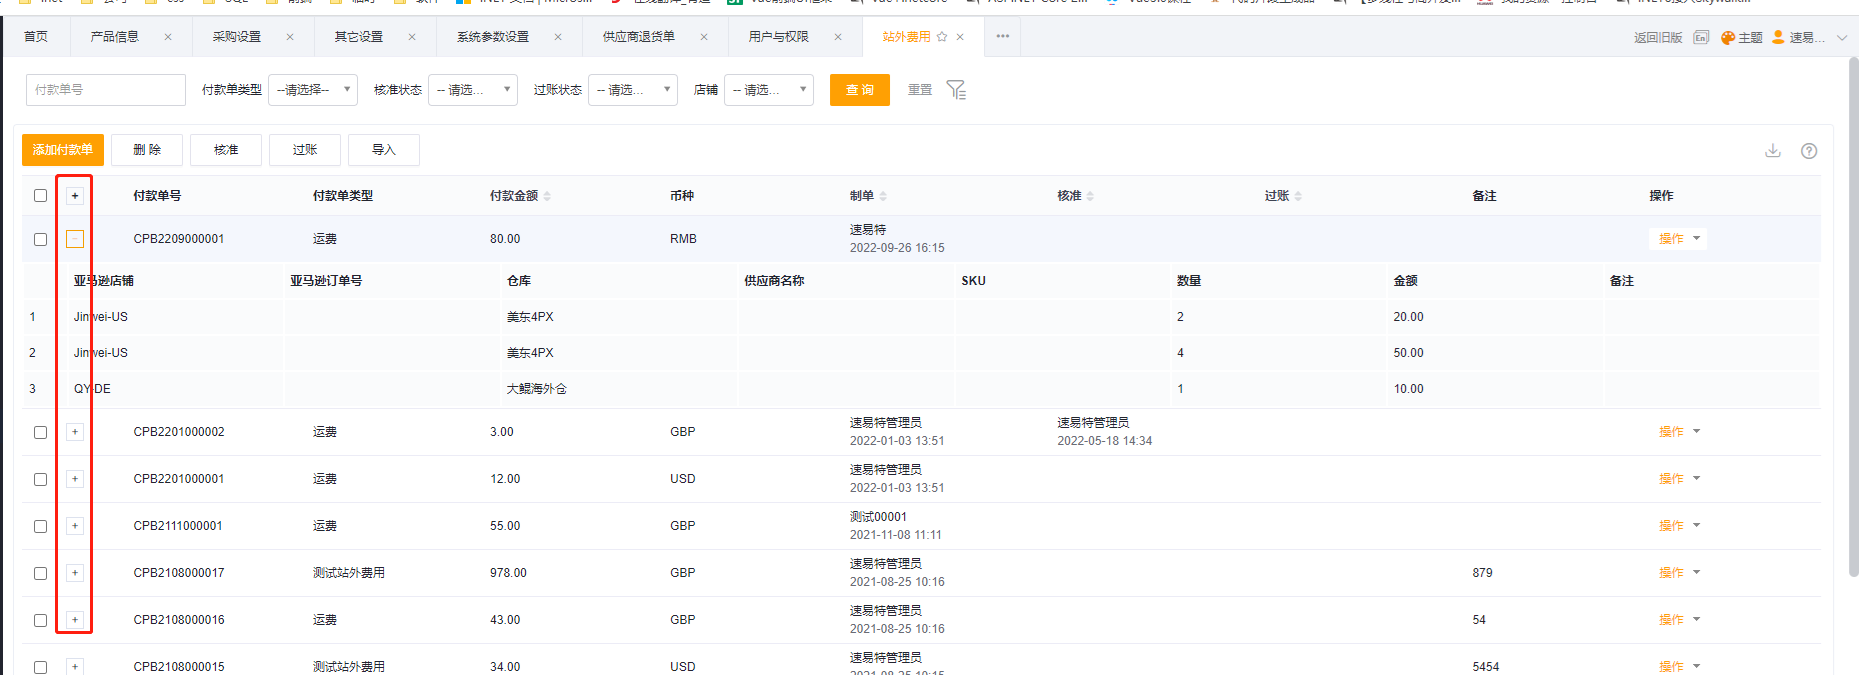Expand the CPB2111000001 row details
This screenshot has height=675, width=1859.
coord(75,526)
